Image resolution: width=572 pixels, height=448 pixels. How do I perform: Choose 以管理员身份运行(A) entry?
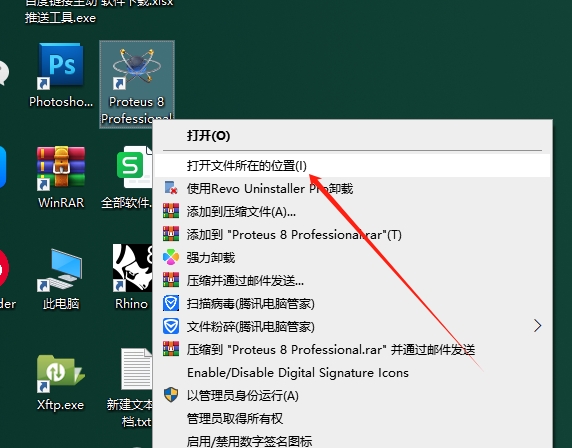click(x=352, y=395)
